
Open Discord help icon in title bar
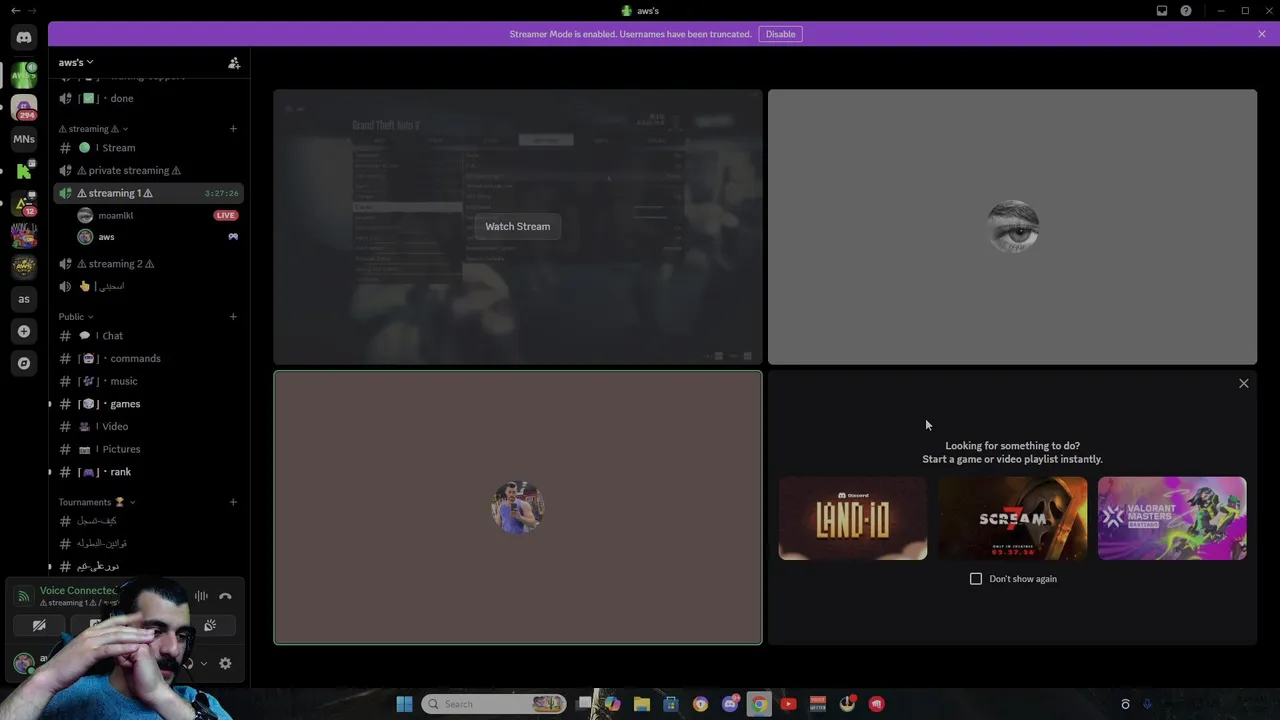[1186, 11]
